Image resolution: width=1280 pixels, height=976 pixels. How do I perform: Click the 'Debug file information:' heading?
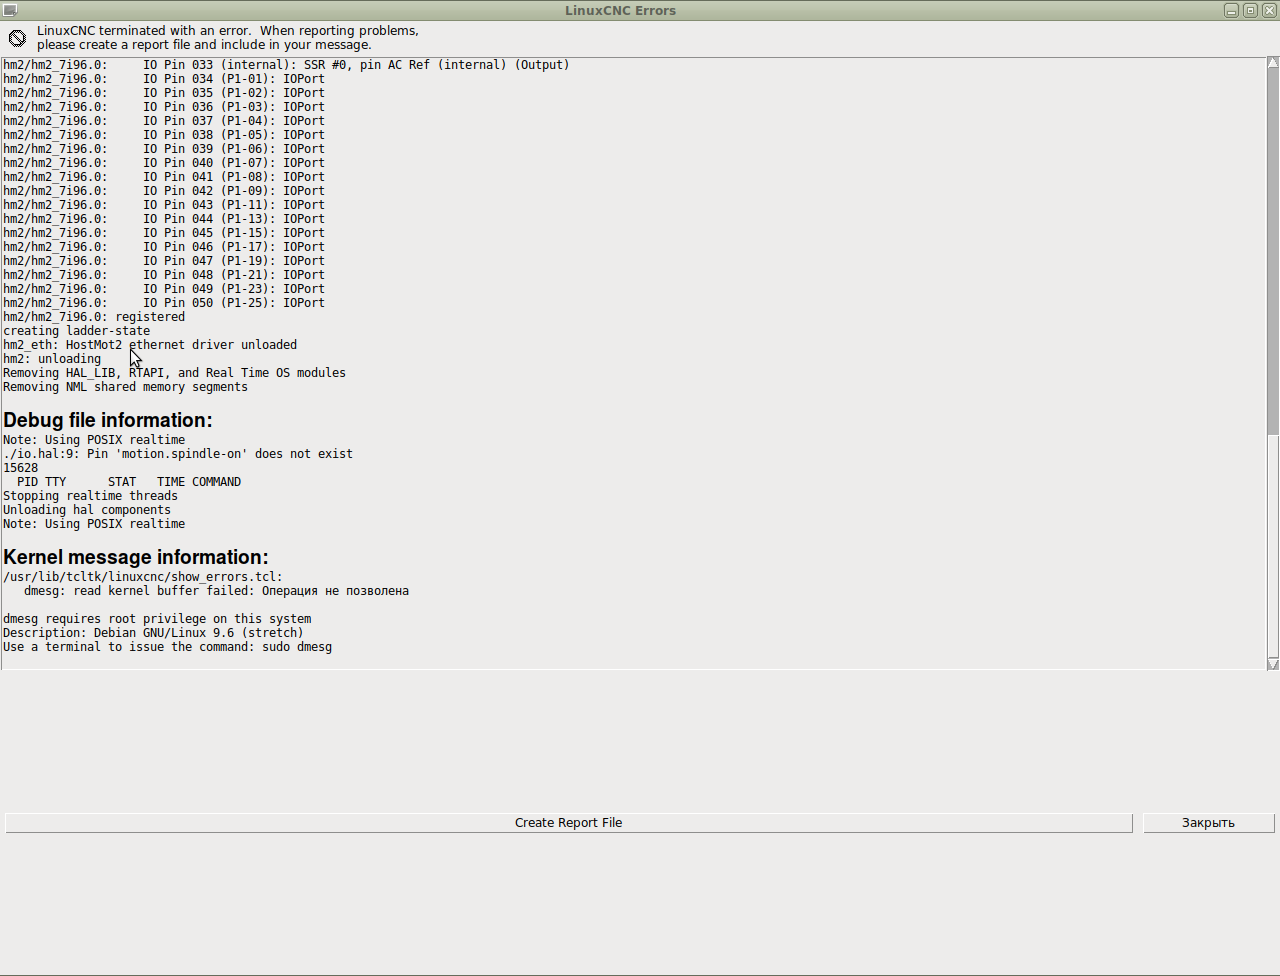tap(108, 420)
